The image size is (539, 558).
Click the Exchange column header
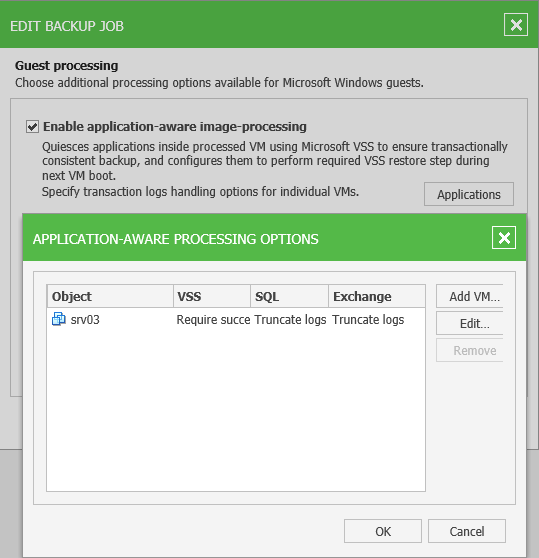coord(377,296)
